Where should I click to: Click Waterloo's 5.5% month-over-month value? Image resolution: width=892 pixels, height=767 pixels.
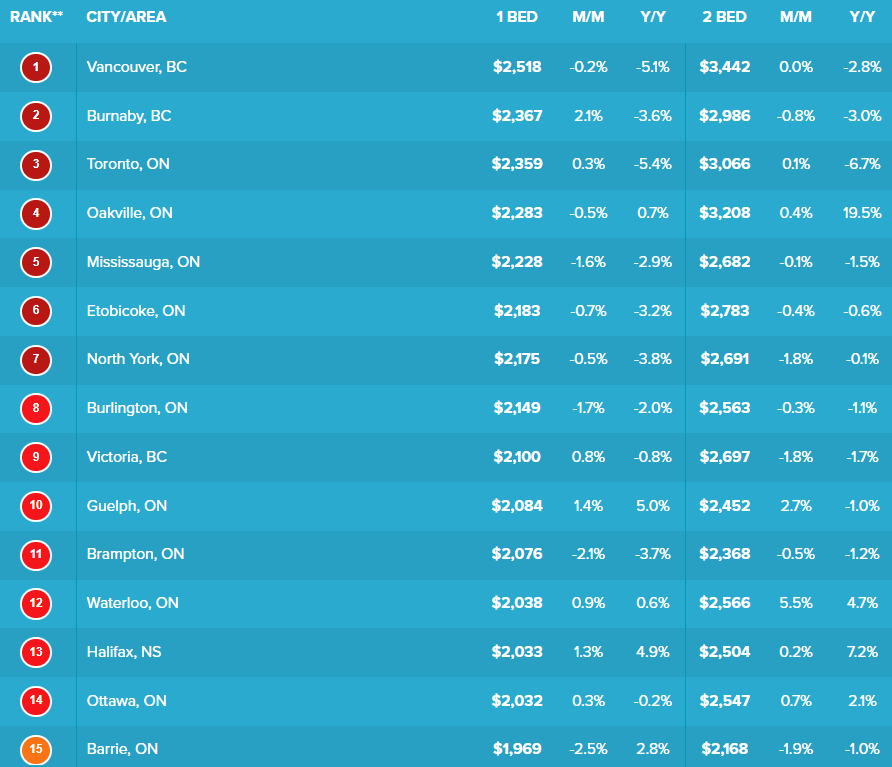click(x=797, y=603)
